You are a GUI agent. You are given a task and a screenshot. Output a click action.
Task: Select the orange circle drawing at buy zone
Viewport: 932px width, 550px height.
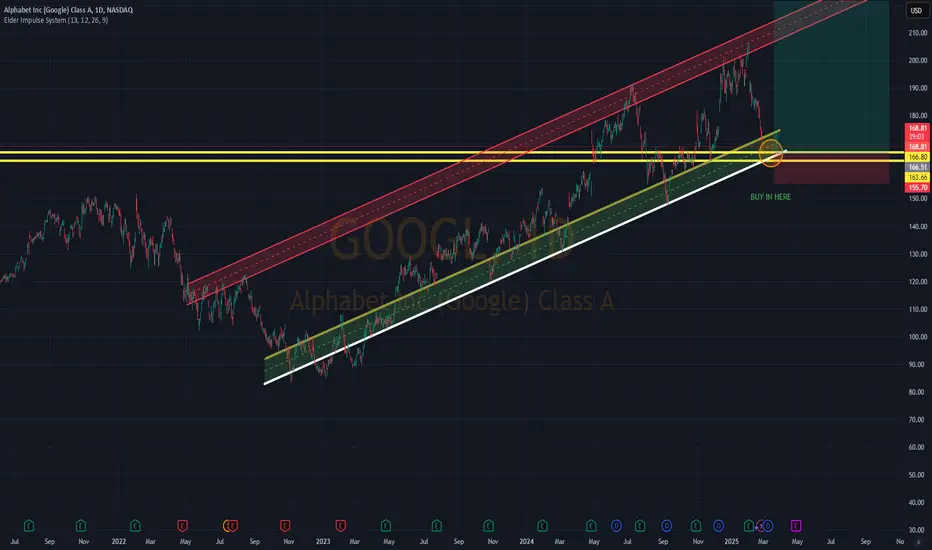[x=771, y=153]
